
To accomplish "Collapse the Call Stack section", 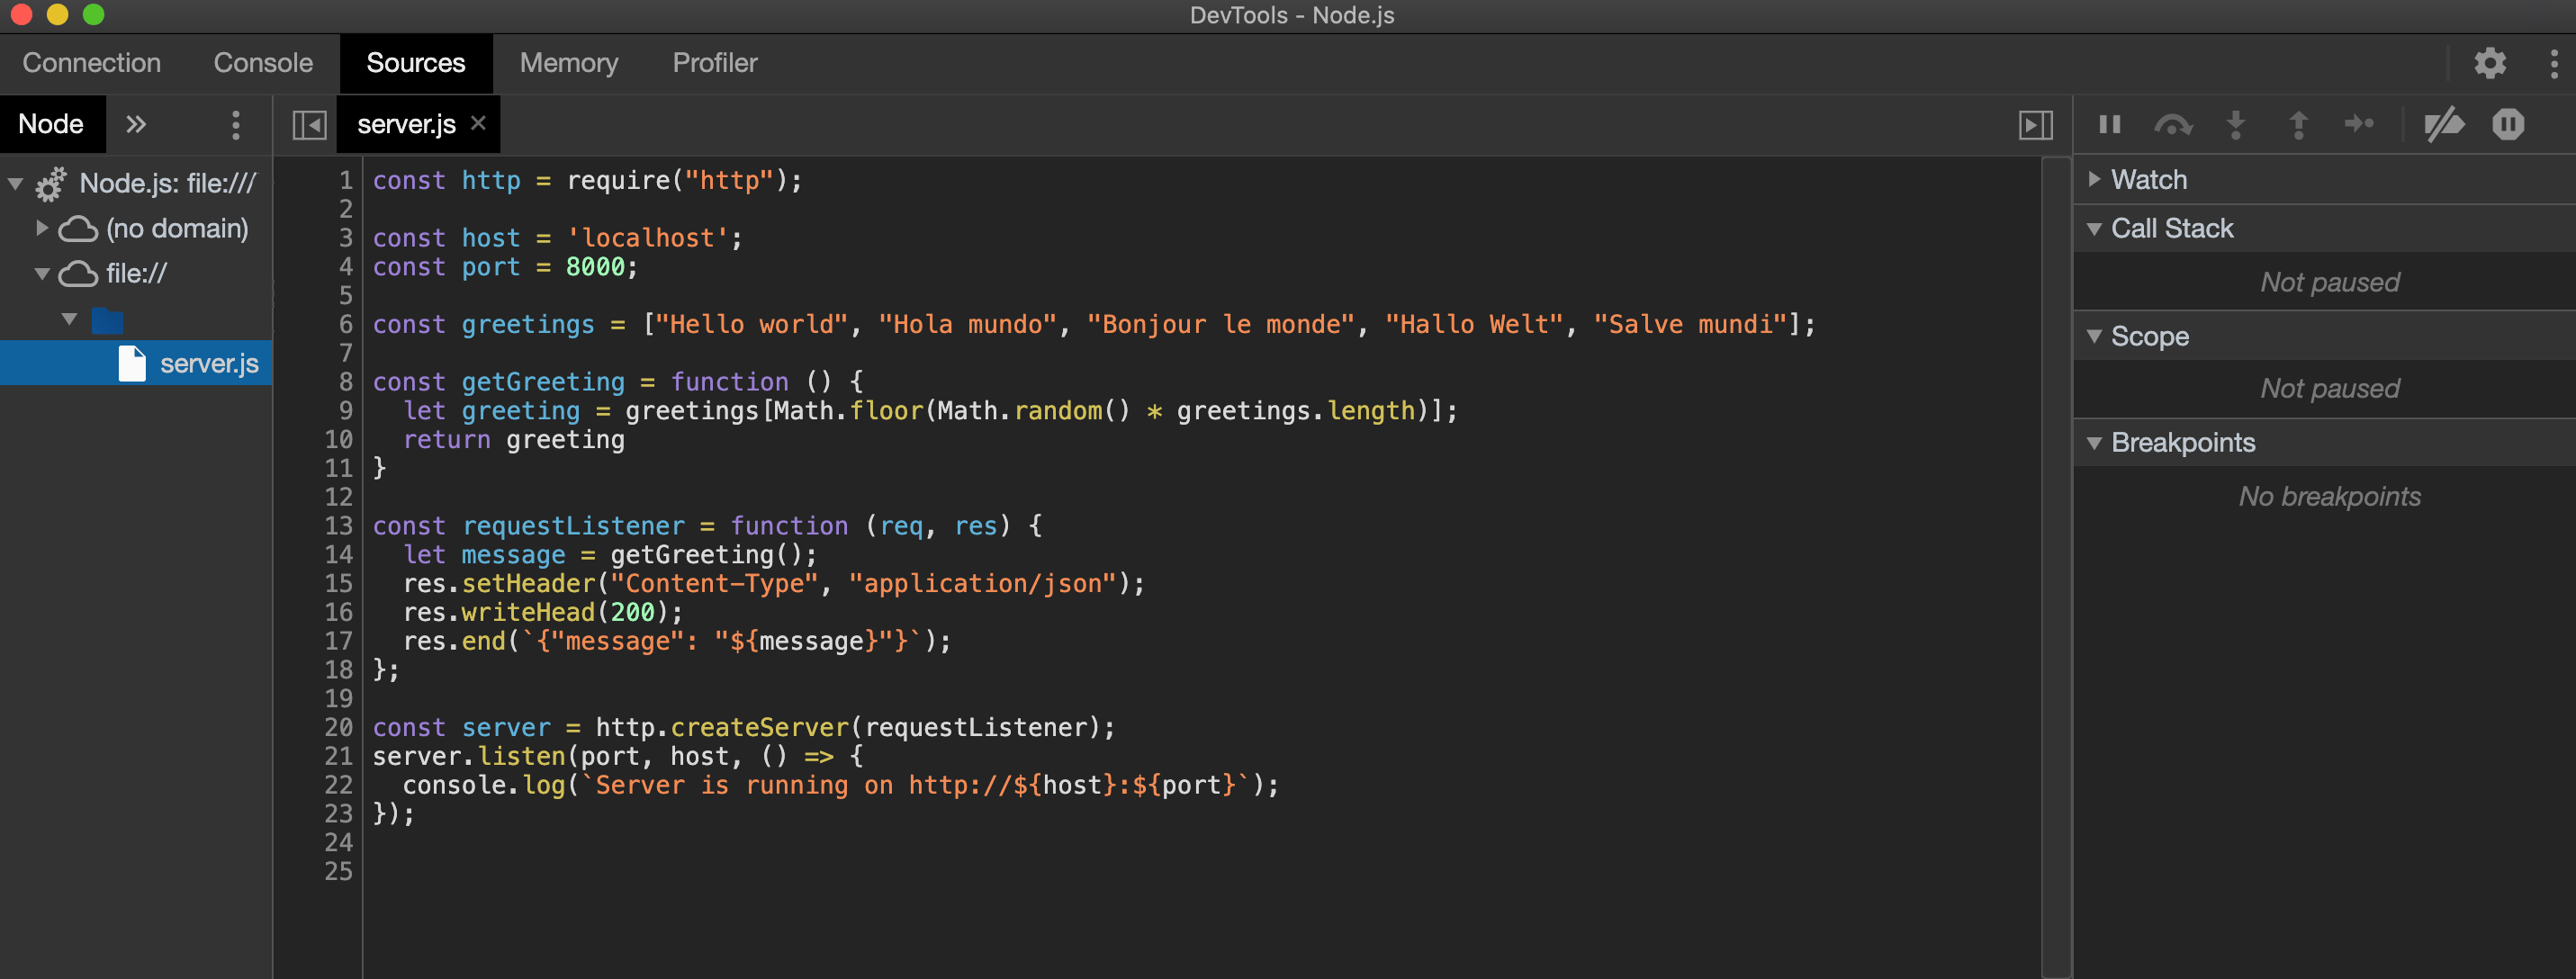I will click(2094, 229).
